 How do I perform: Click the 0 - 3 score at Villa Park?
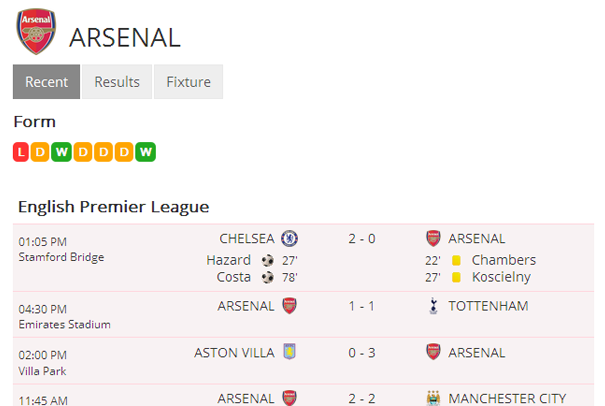pyautogui.click(x=361, y=352)
